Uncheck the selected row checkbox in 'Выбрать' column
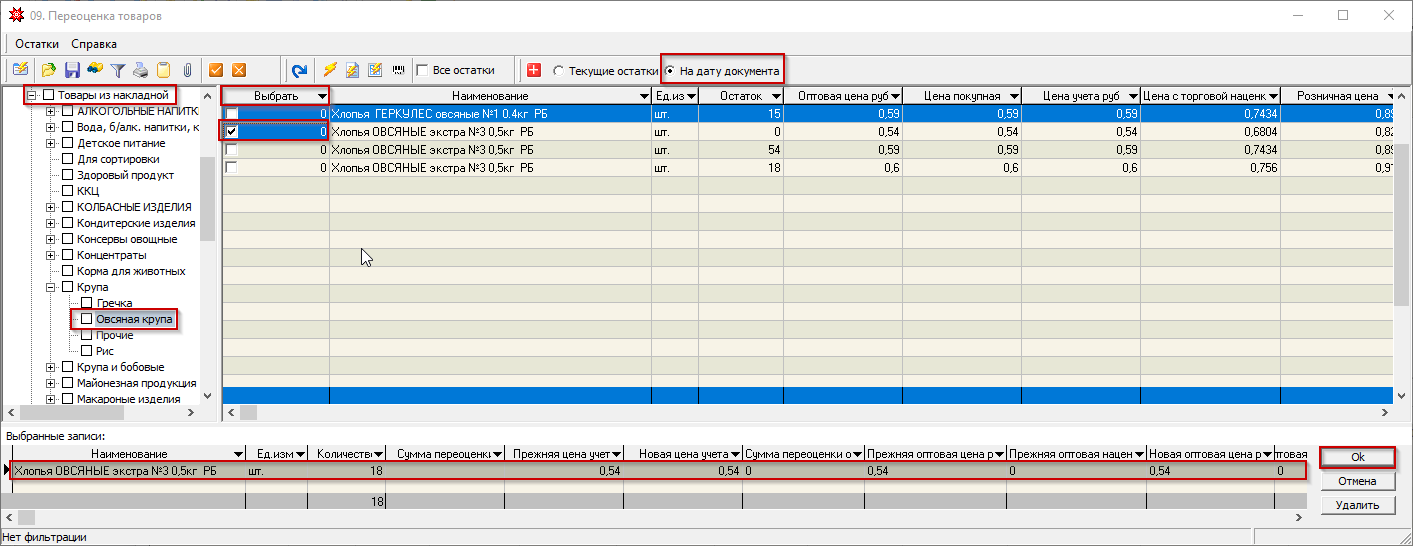Viewport: 1413px width, 546px height. pyautogui.click(x=232, y=132)
